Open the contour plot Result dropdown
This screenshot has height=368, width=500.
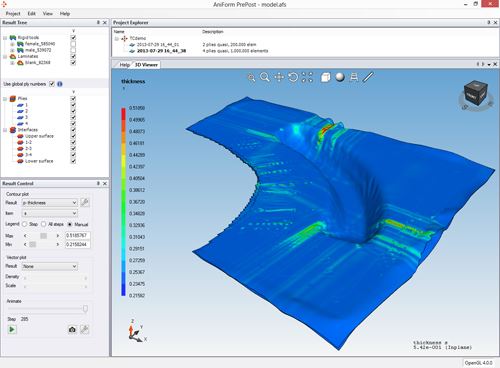(50, 203)
